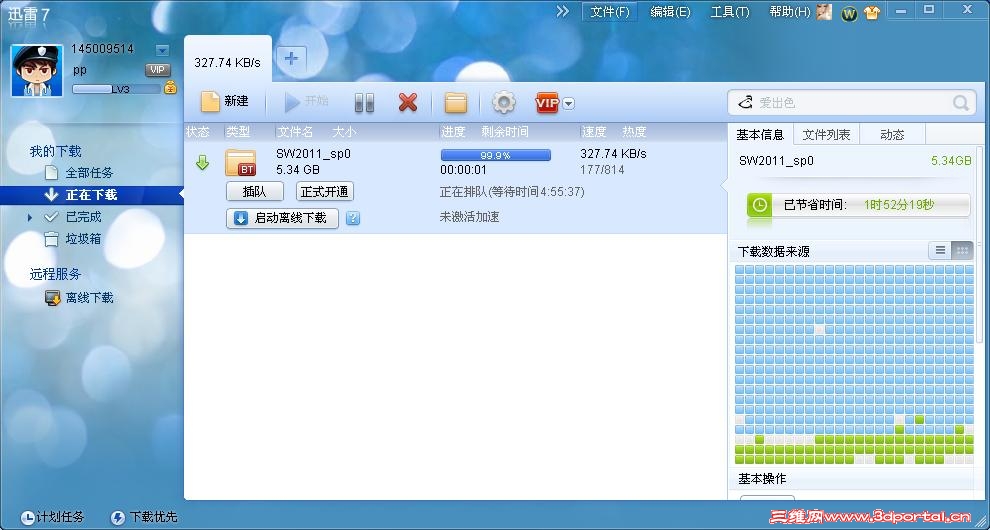Click the double chevron expand icon in the title bar

click(x=563, y=11)
